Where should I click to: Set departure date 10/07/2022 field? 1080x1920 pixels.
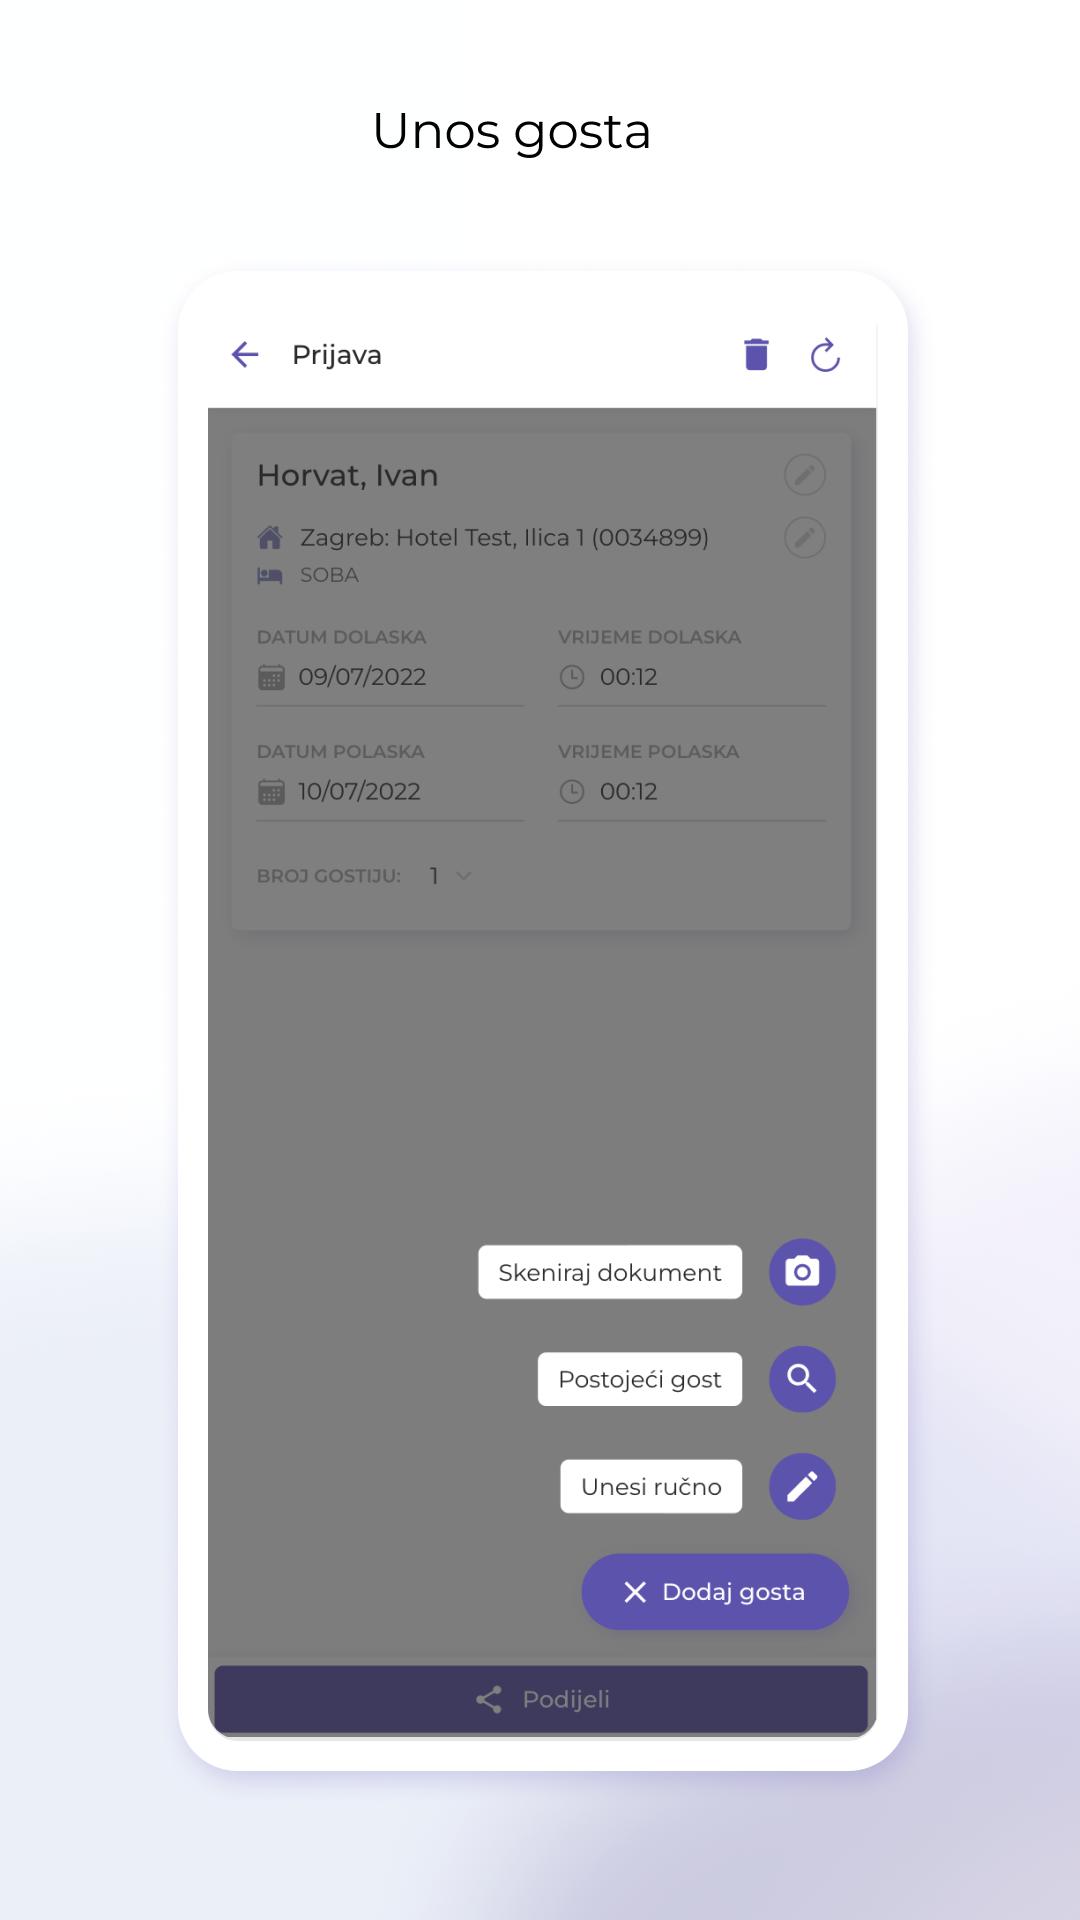tap(390, 792)
